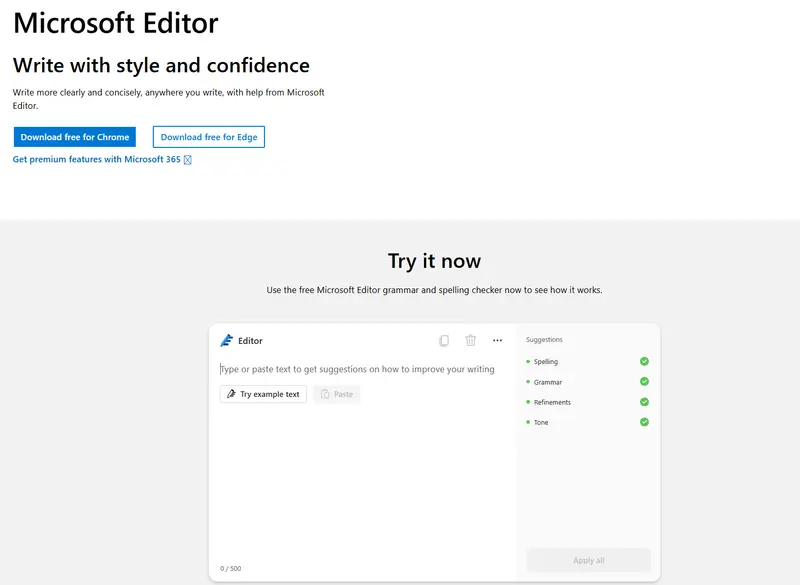This screenshot has height=585, width=800.
Task: Click the Microsoft Editor page title
Action: click(116, 23)
